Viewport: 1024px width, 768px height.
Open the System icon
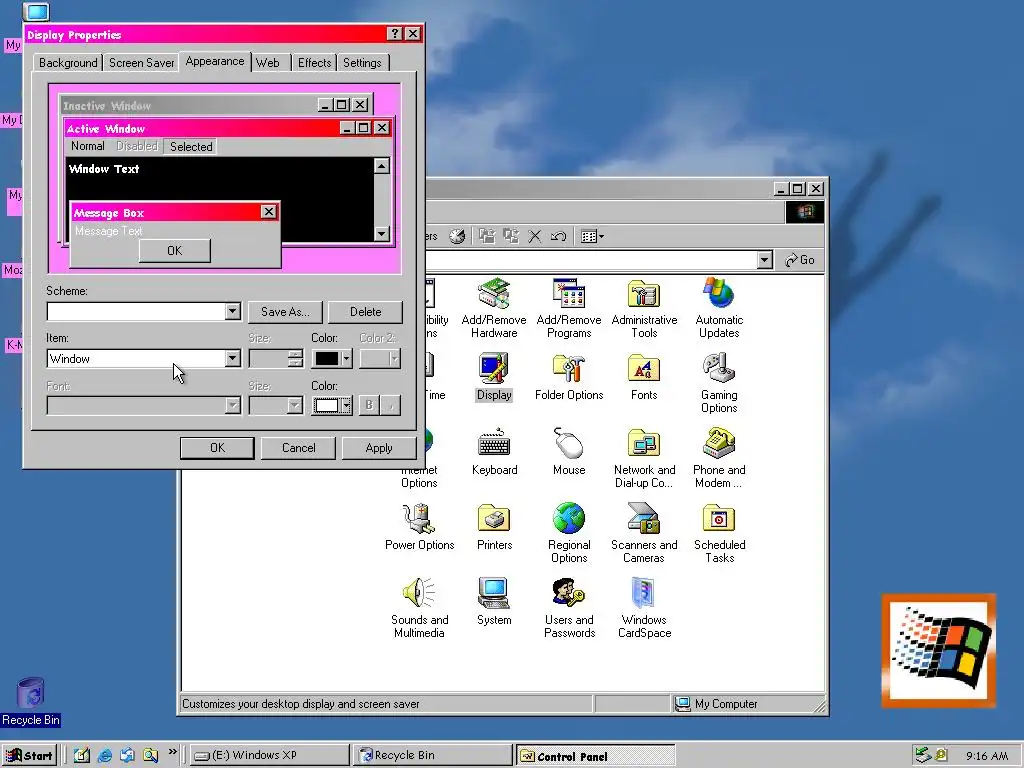(x=494, y=601)
